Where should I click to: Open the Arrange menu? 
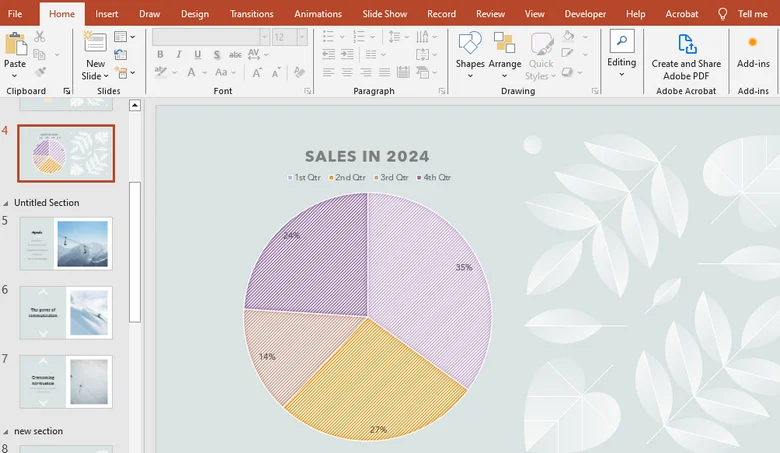[x=504, y=55]
